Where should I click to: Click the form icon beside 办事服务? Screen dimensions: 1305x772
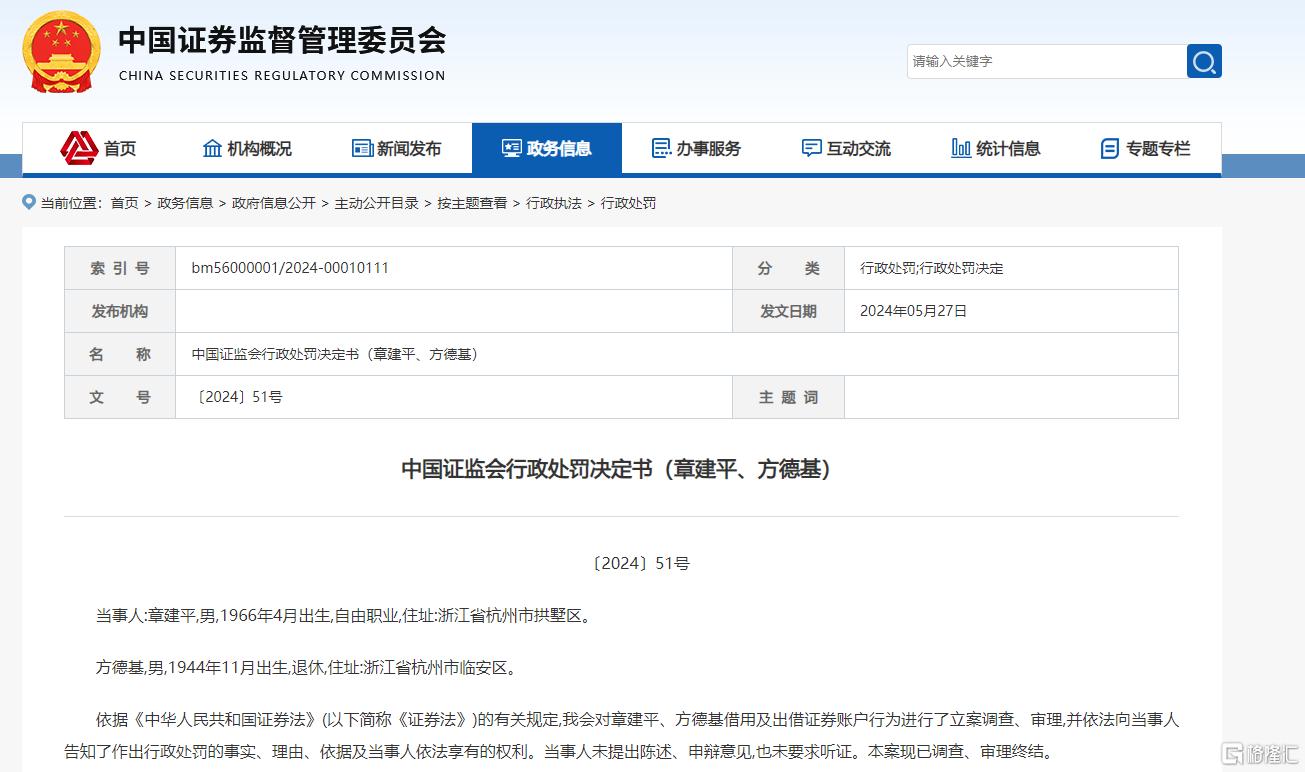(x=661, y=148)
